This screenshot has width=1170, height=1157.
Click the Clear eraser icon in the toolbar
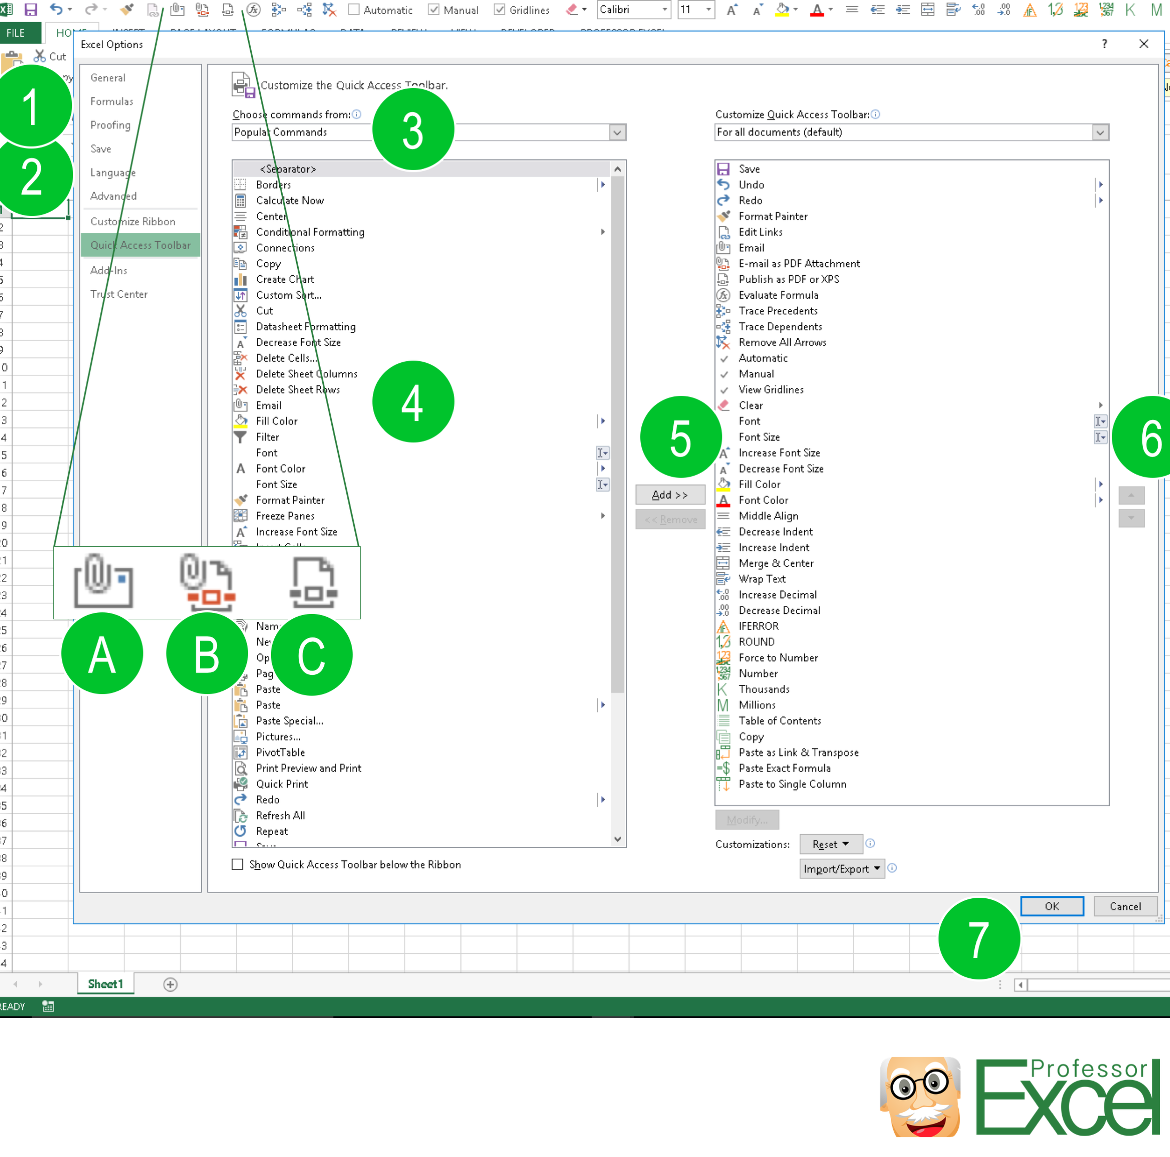572,10
